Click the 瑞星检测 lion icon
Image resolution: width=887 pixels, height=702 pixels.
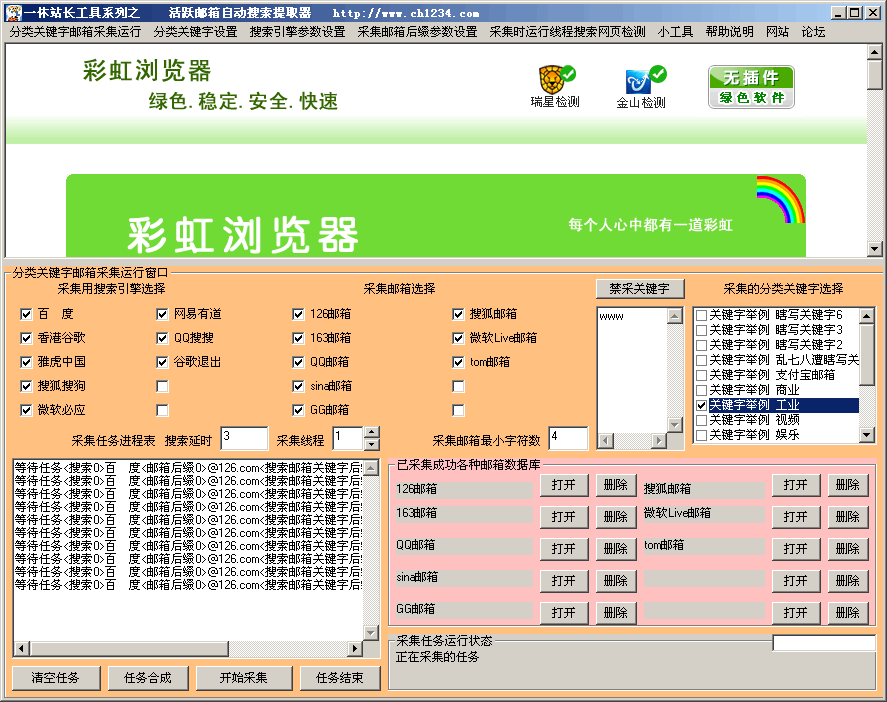pos(553,80)
